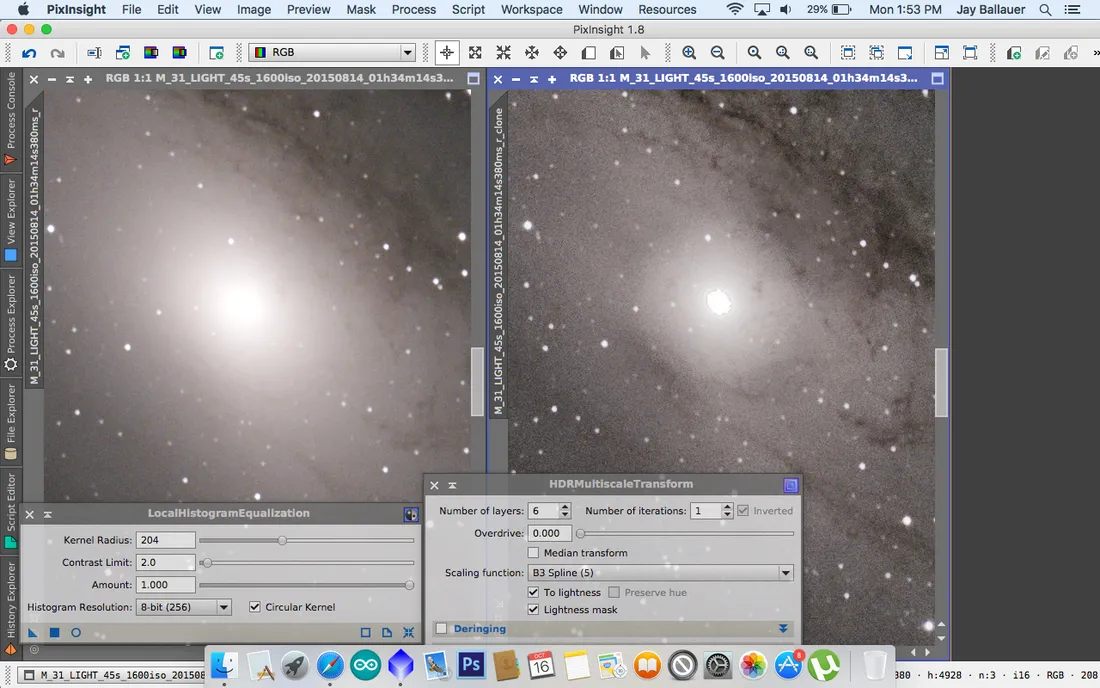Click the Kernel Radius value field
The image size is (1100, 688).
click(x=166, y=540)
